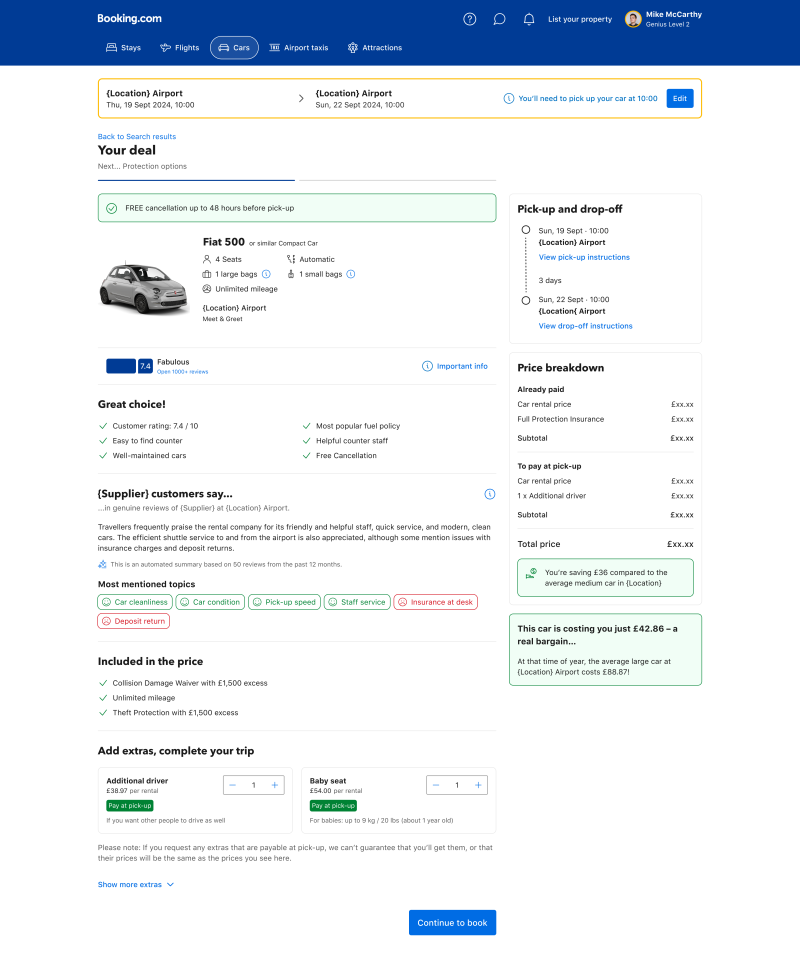Click the savings icon in saving £36 box
This screenshot has width=800, height=967.
(x=531, y=574)
